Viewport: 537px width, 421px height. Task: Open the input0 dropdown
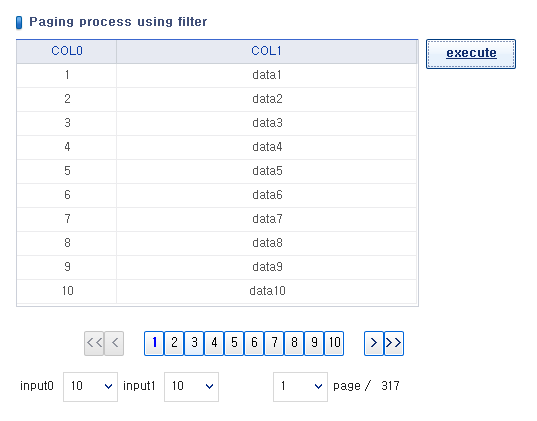[x=90, y=387]
